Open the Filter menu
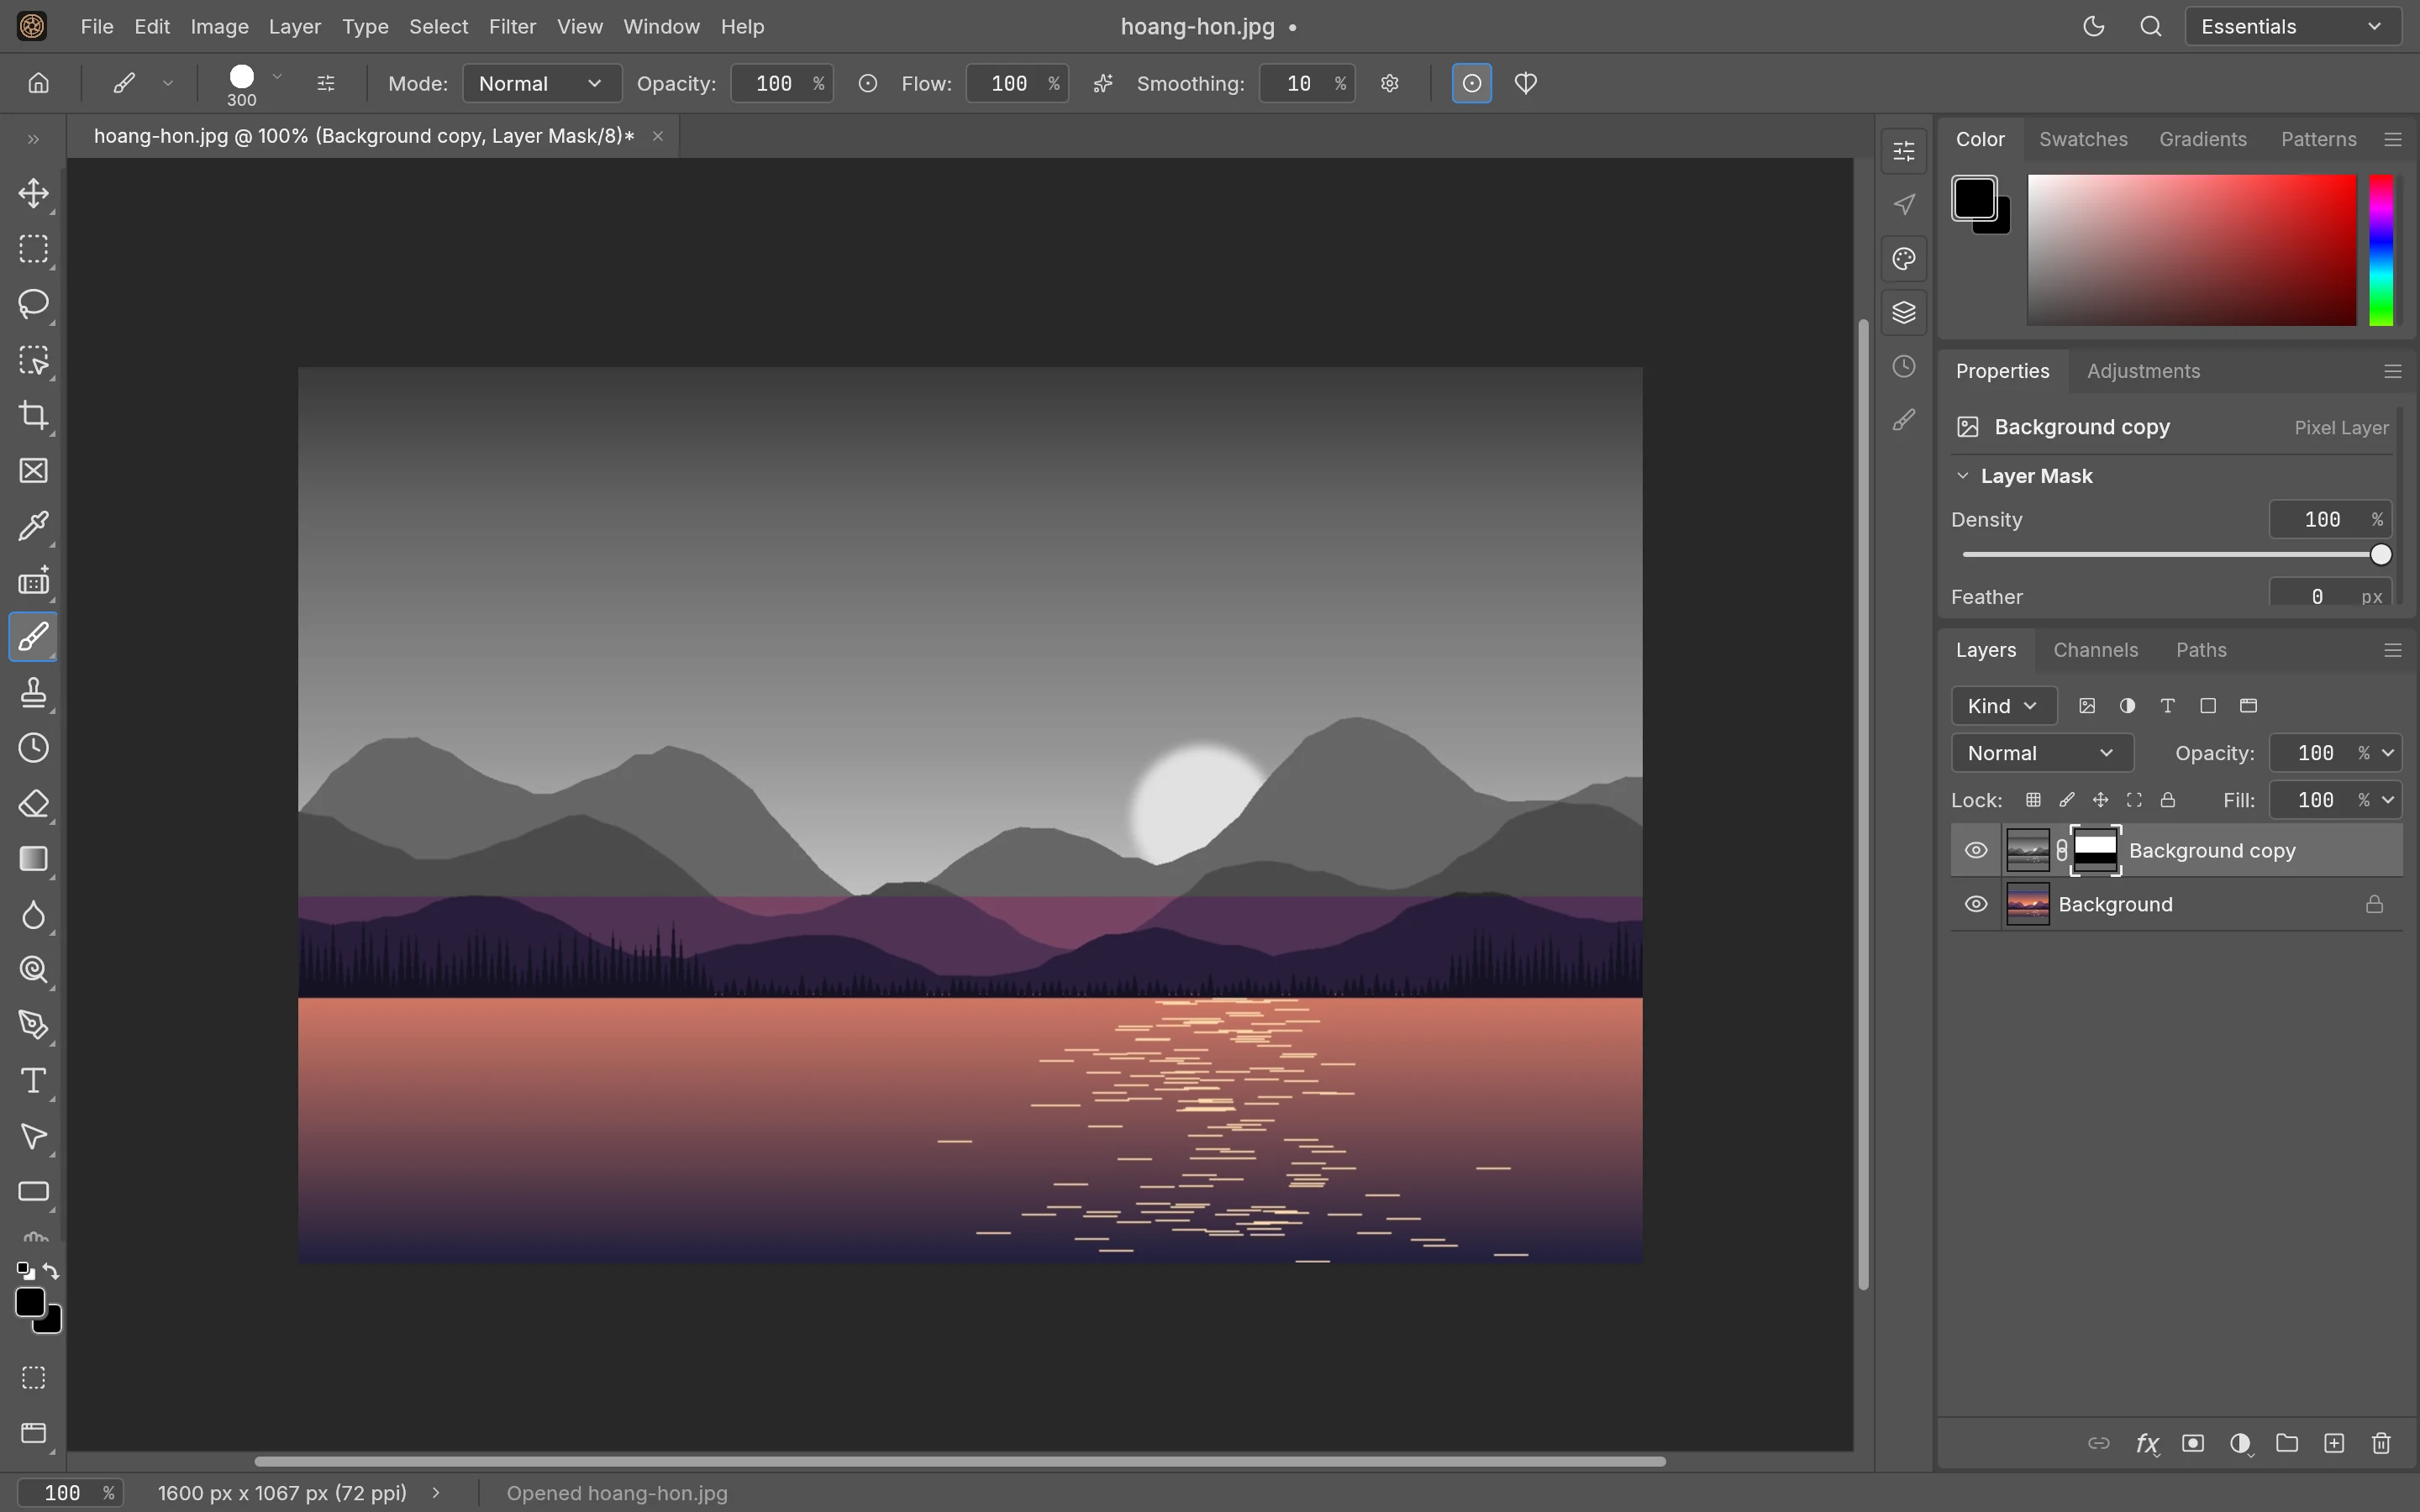Viewport: 2420px width, 1512px height. (x=512, y=27)
